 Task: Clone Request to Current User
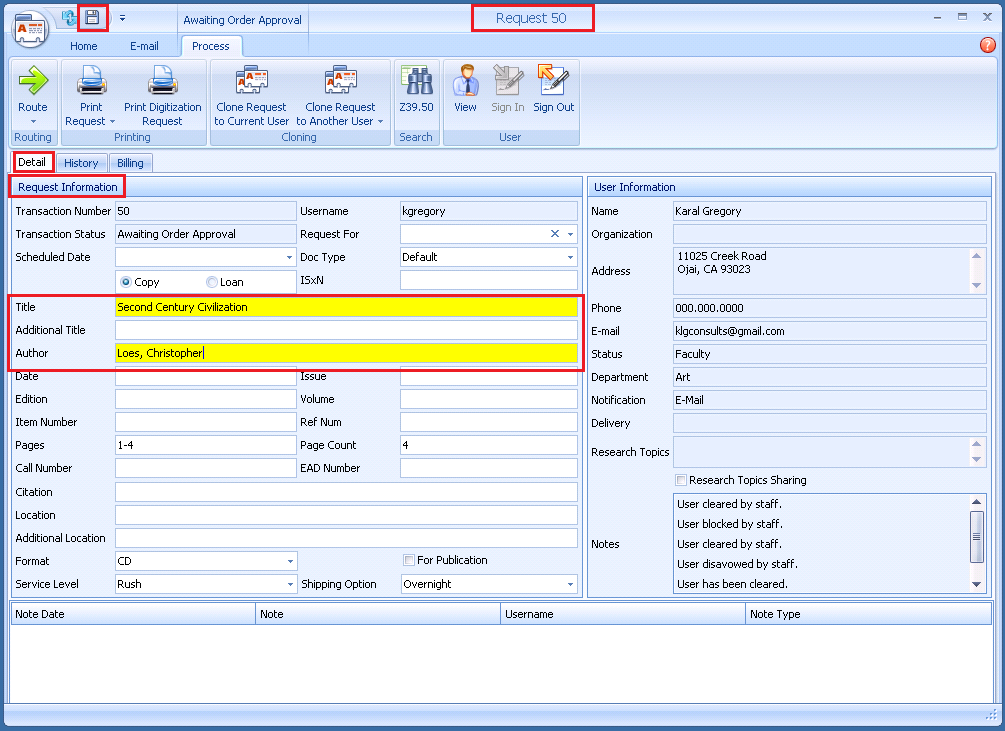[251, 81]
